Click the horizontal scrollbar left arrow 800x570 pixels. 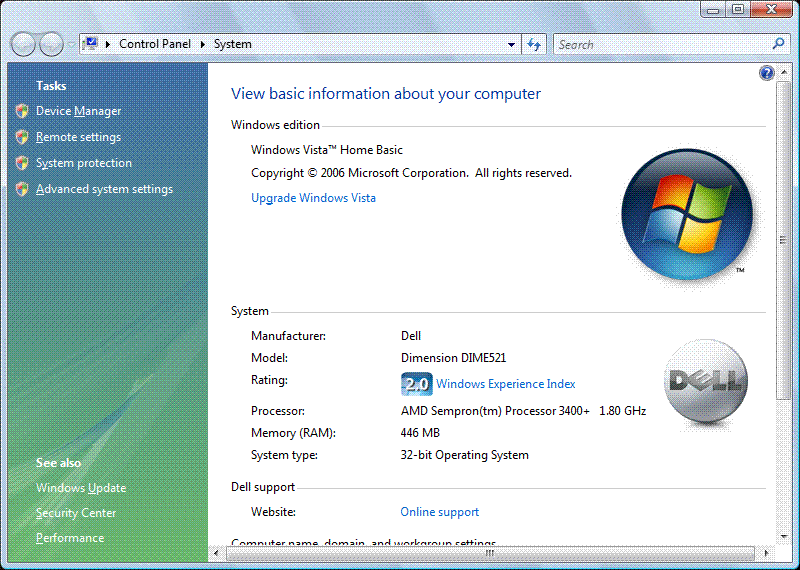(217, 553)
